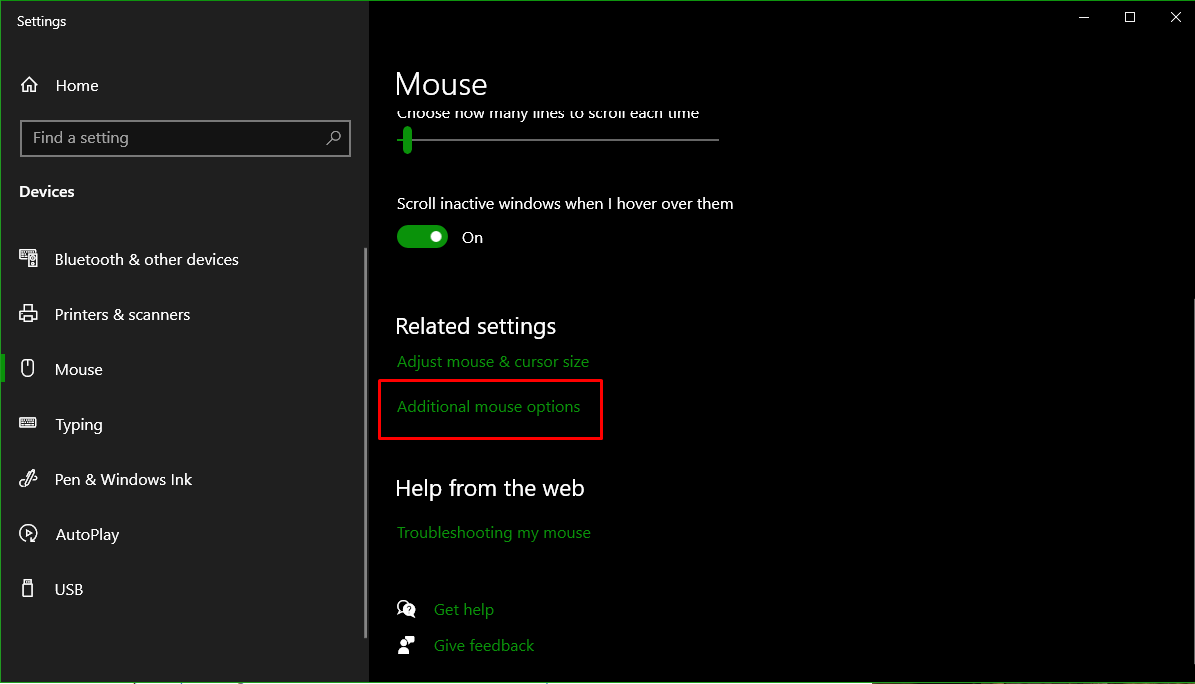Click the sidebar vertical scrollbar
Viewport: 1195px width, 684px height.
click(366, 442)
